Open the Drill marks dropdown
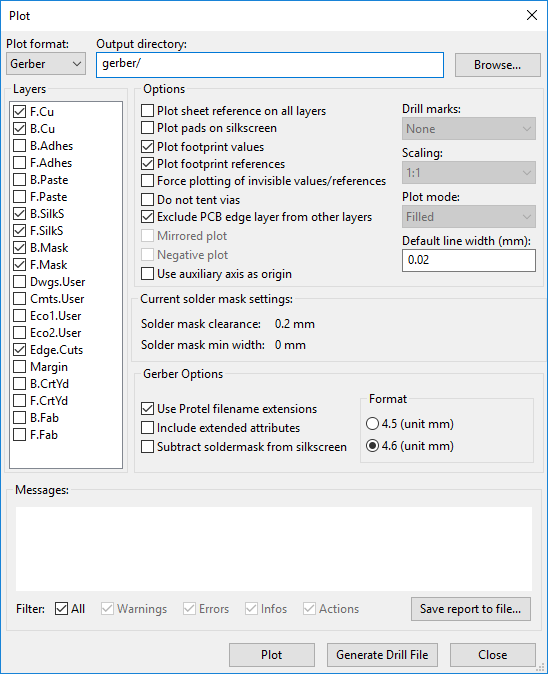 pos(468,129)
